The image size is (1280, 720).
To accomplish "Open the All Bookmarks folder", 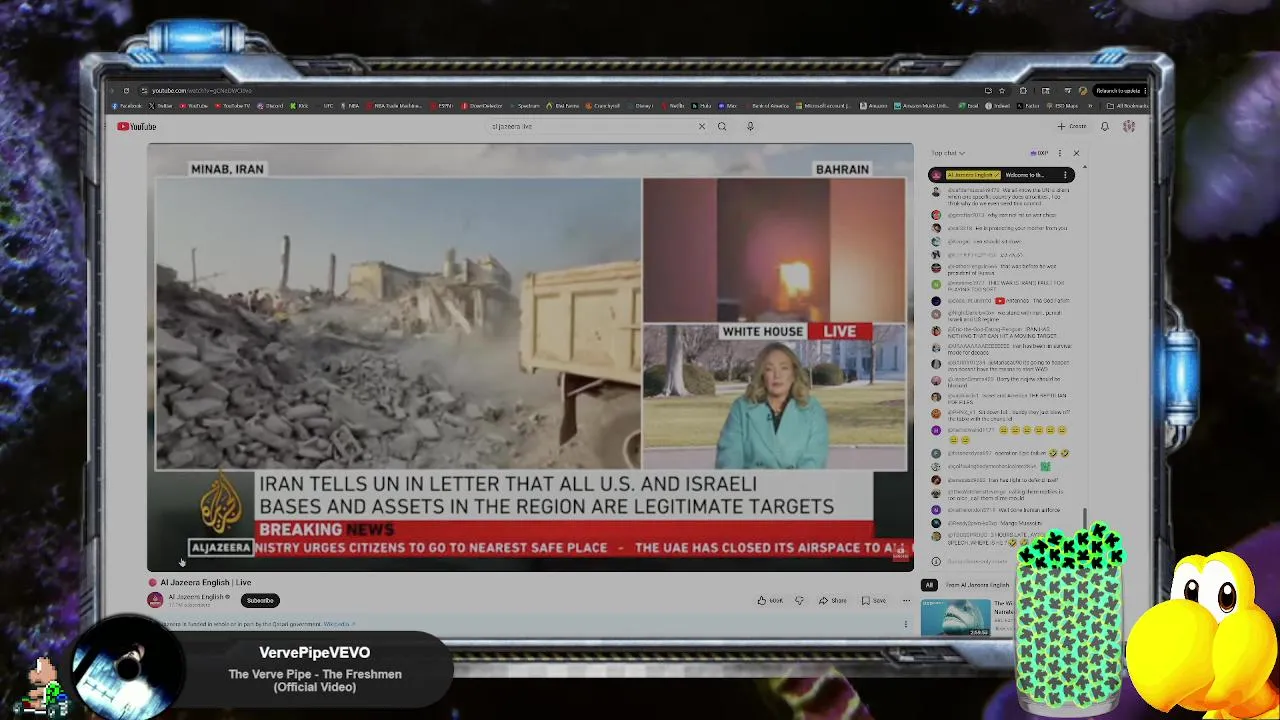I will coord(1129,106).
